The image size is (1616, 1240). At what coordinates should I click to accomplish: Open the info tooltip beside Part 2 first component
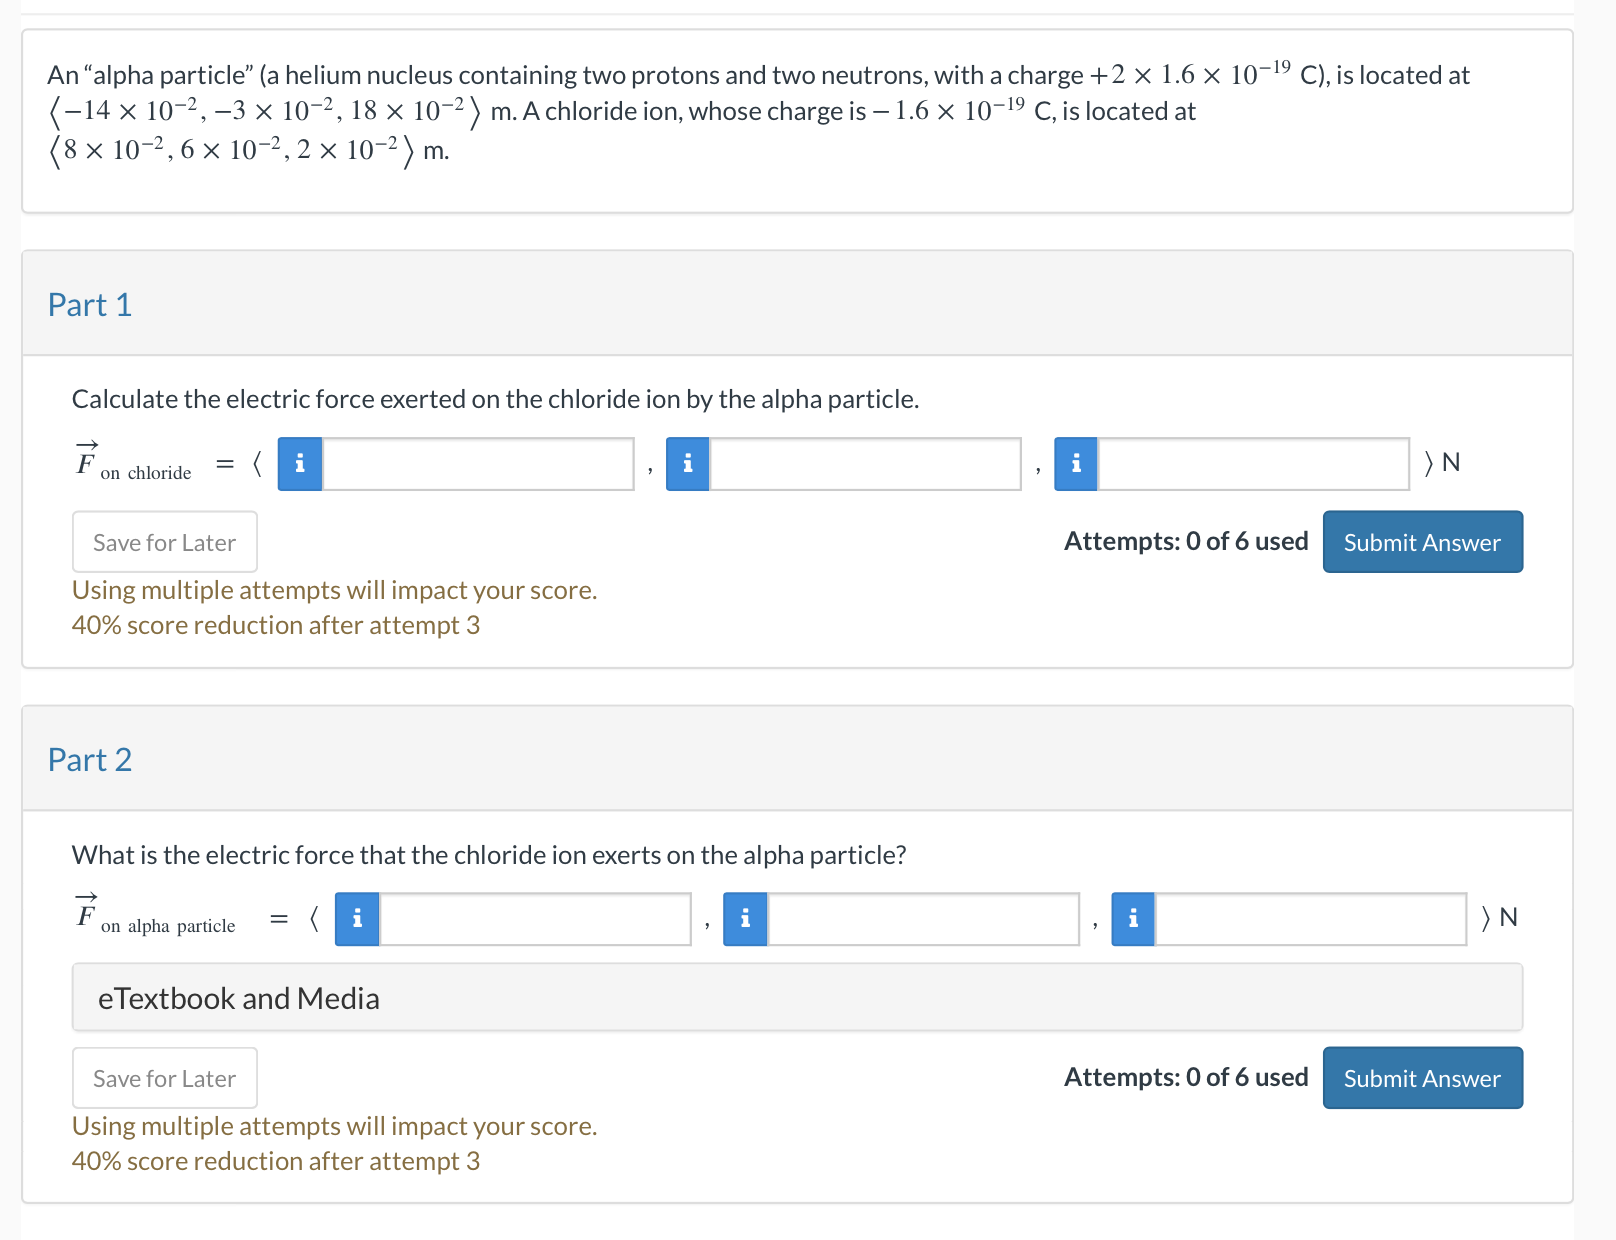coord(356,918)
